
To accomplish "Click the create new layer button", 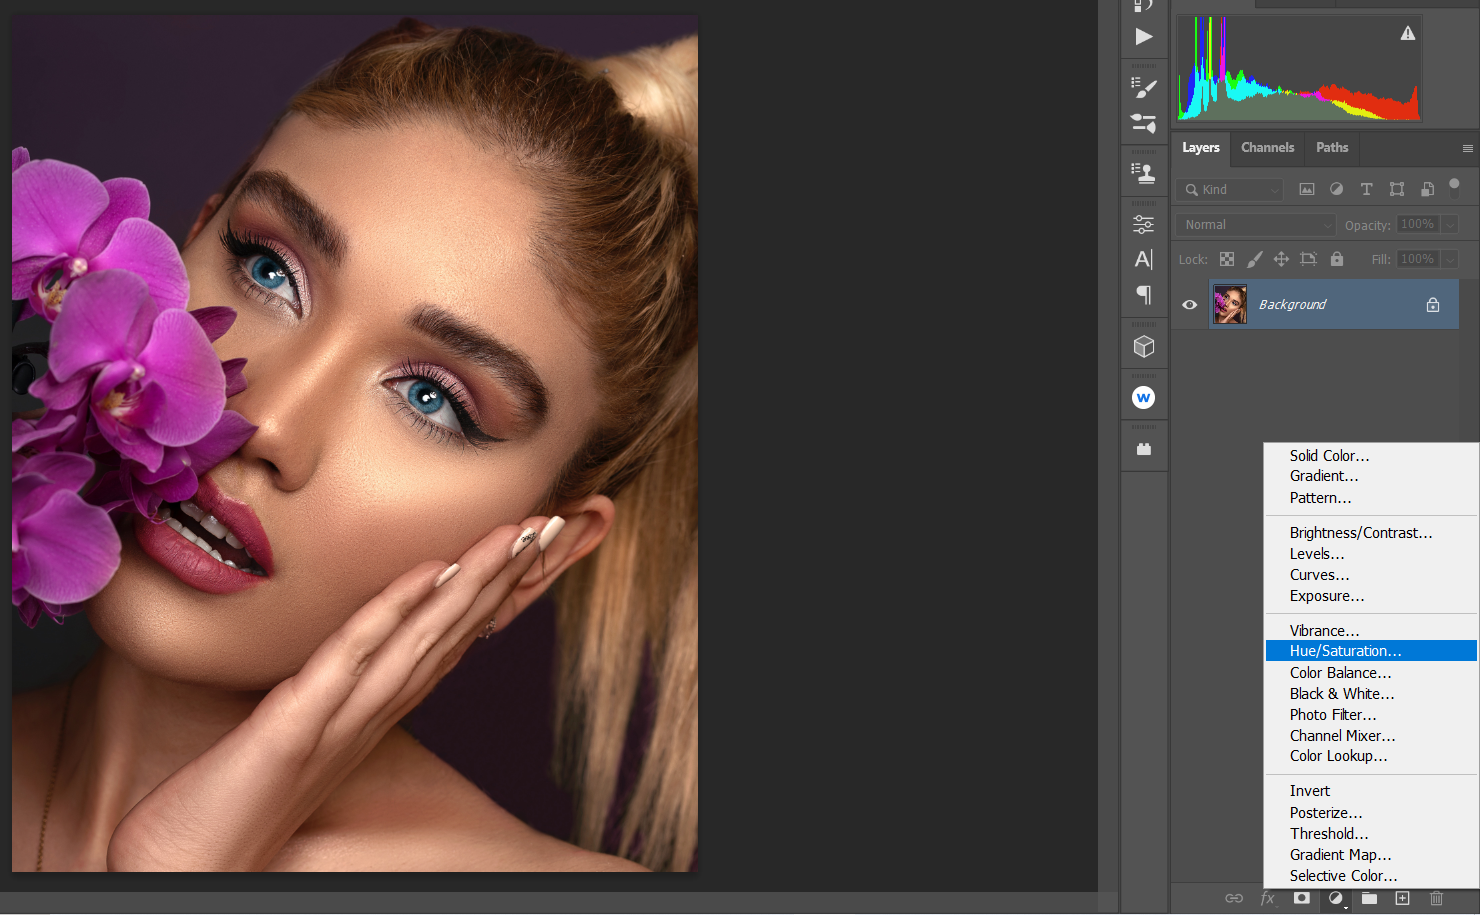I will [1402, 898].
